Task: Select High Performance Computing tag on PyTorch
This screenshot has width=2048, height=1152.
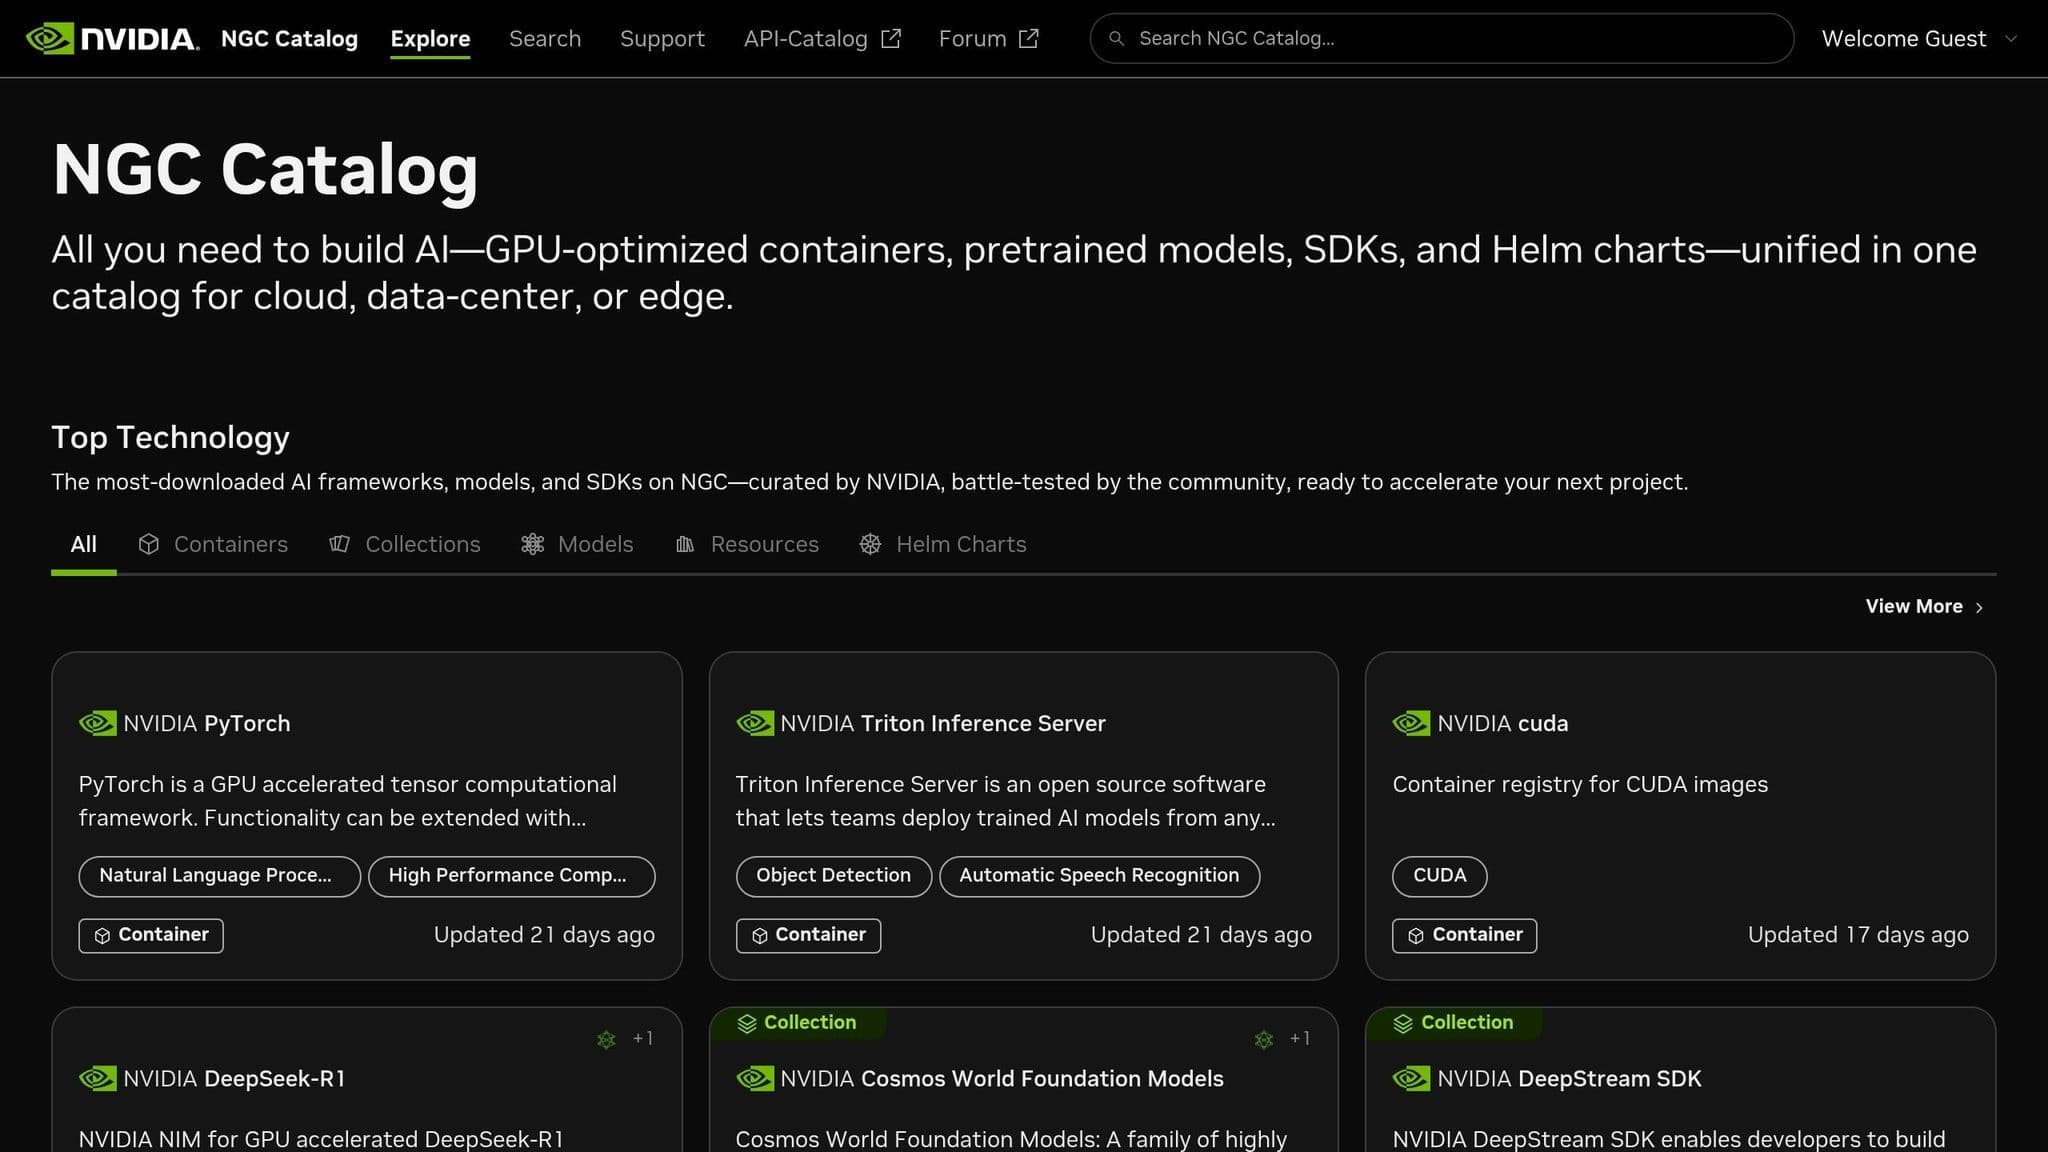Action: pos(511,876)
